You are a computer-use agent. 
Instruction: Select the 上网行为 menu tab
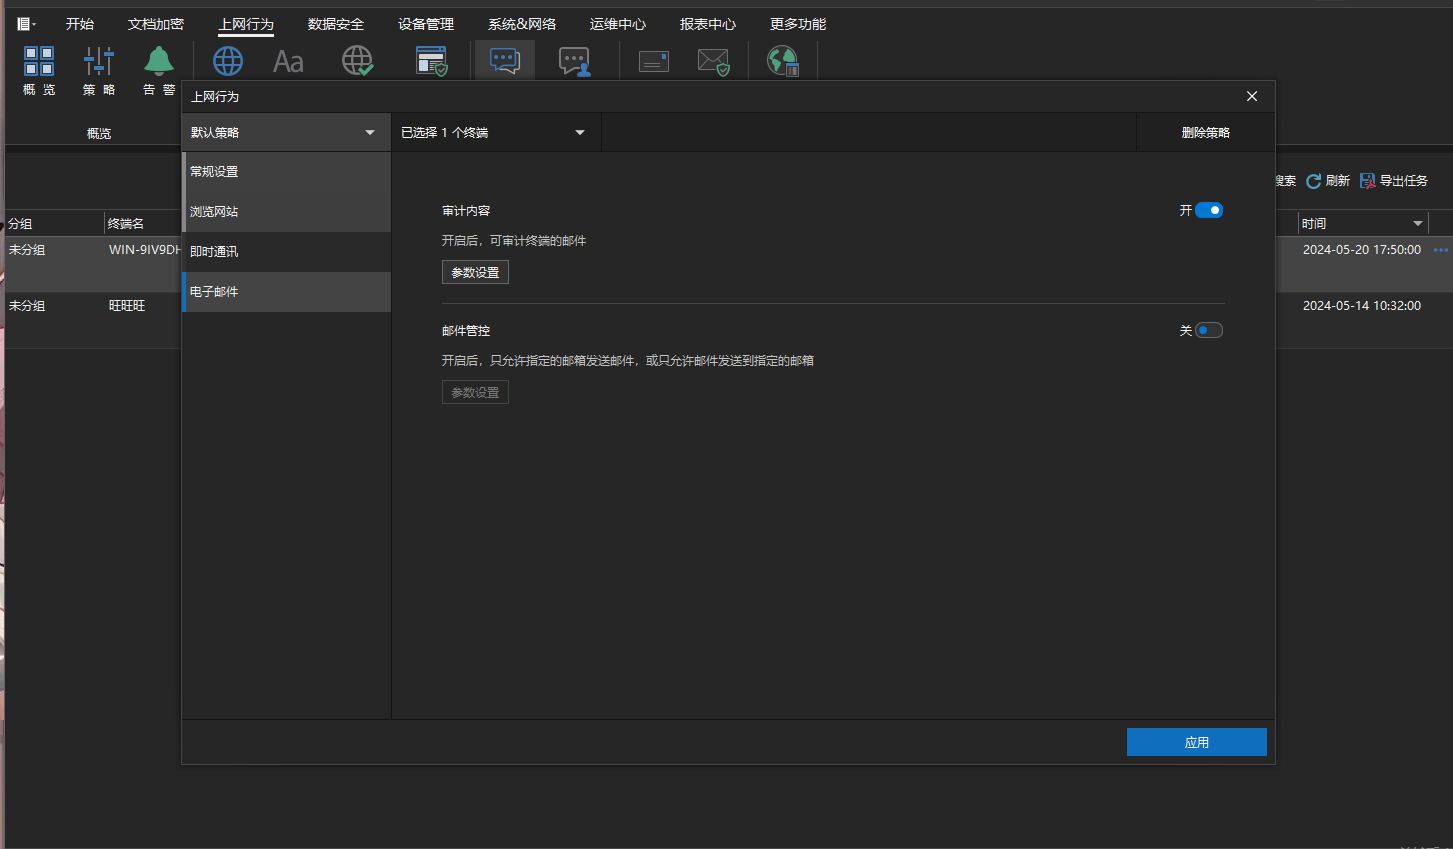click(x=246, y=24)
